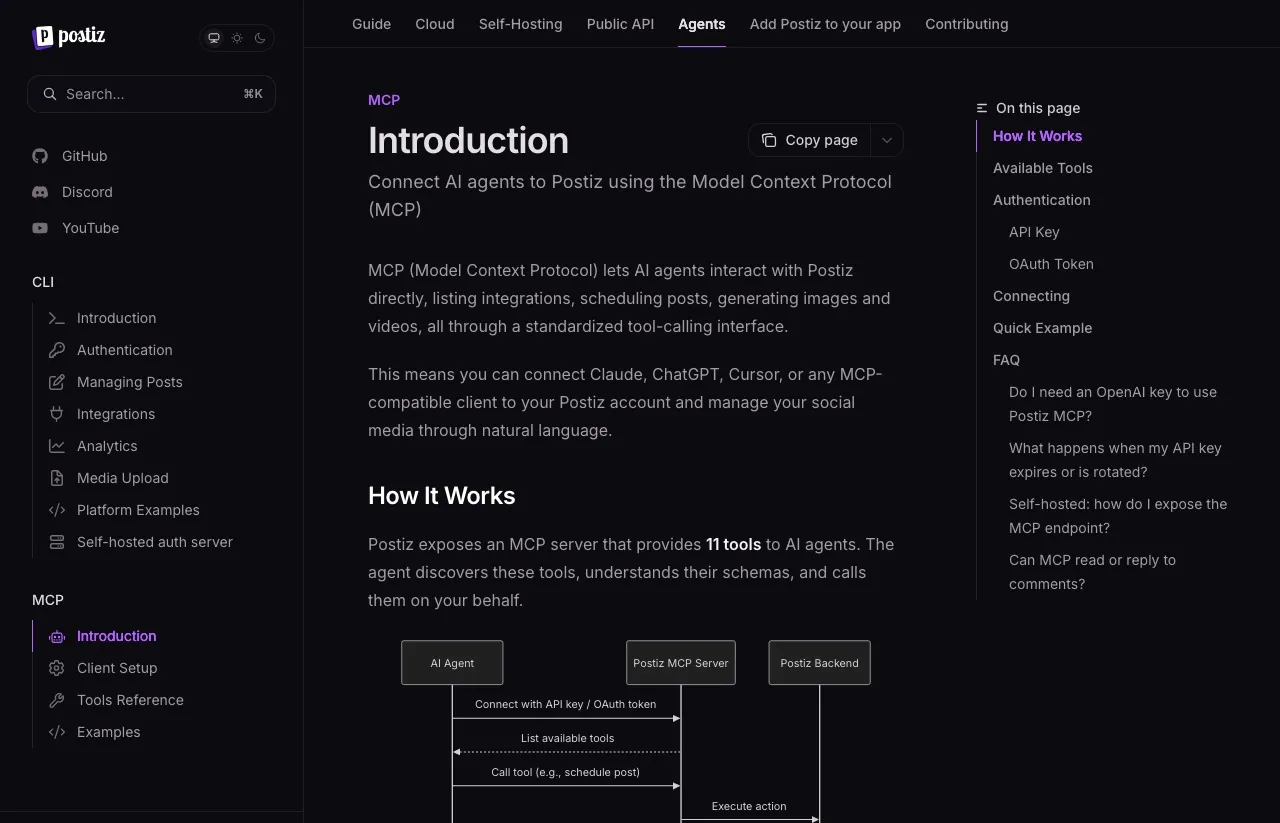Image resolution: width=1280 pixels, height=823 pixels.
Task: Click the ⌘K shortcut badge
Action: 253,94
